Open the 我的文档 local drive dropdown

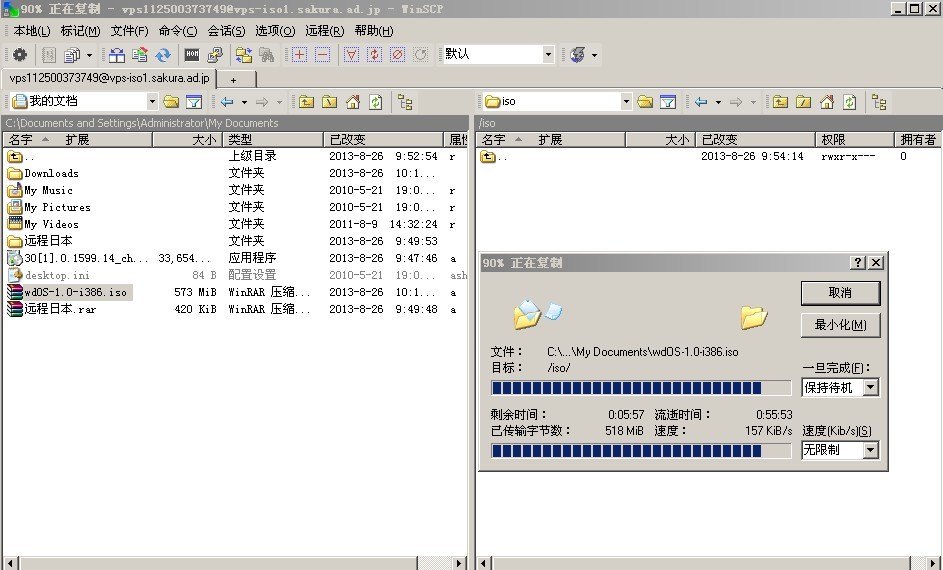tap(152, 101)
